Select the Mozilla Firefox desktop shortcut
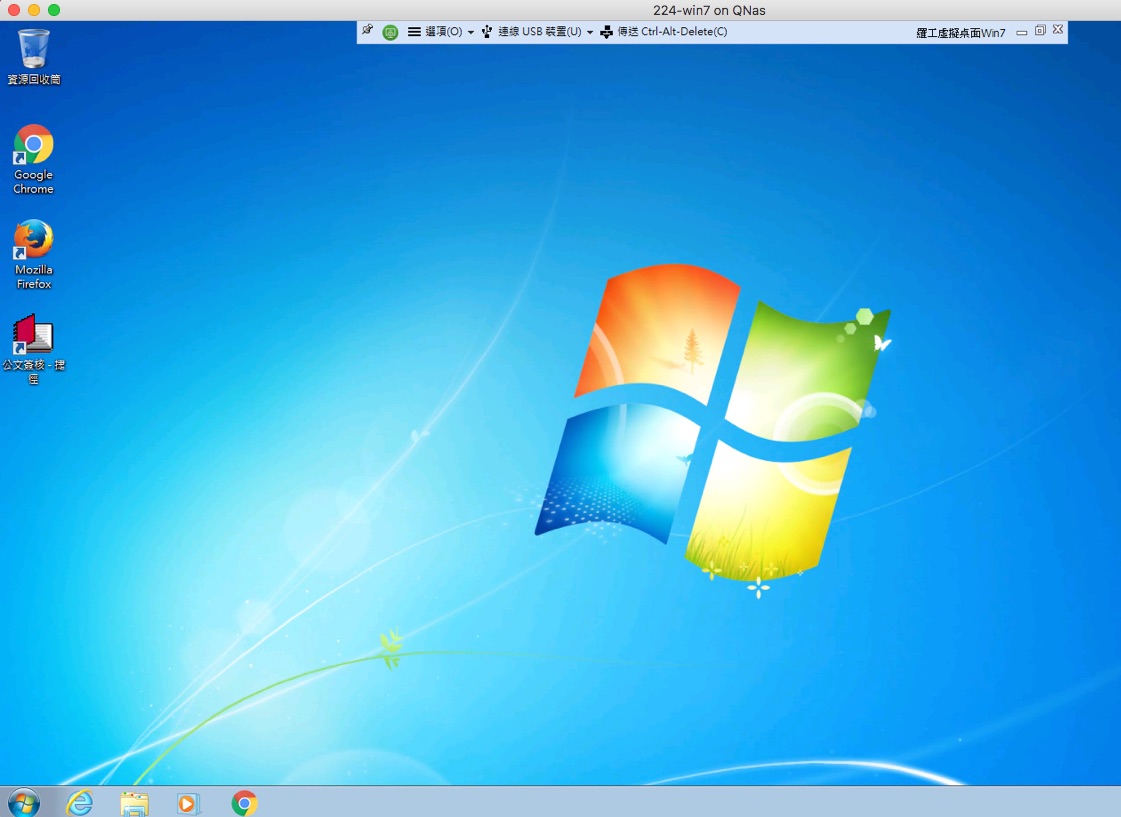Screen dimensions: 1121x817 [34, 254]
